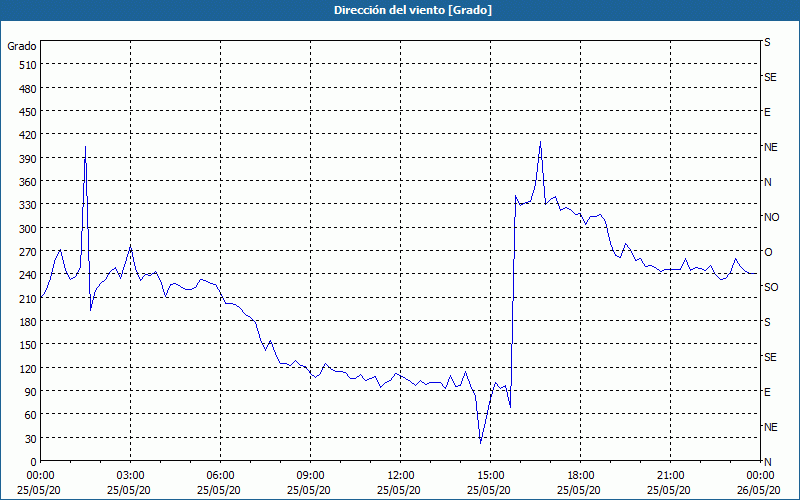The height and width of the screenshot is (500, 800).
Task: Select the 'O' compass direction label
Action: (768, 252)
